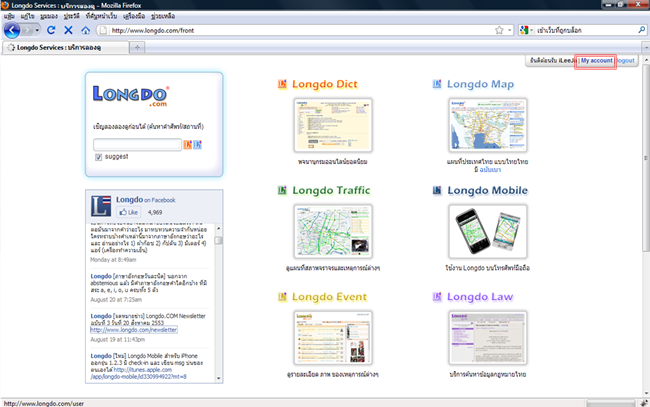
Task: Click the purple icon beside Longdo Law
Action: (437, 297)
